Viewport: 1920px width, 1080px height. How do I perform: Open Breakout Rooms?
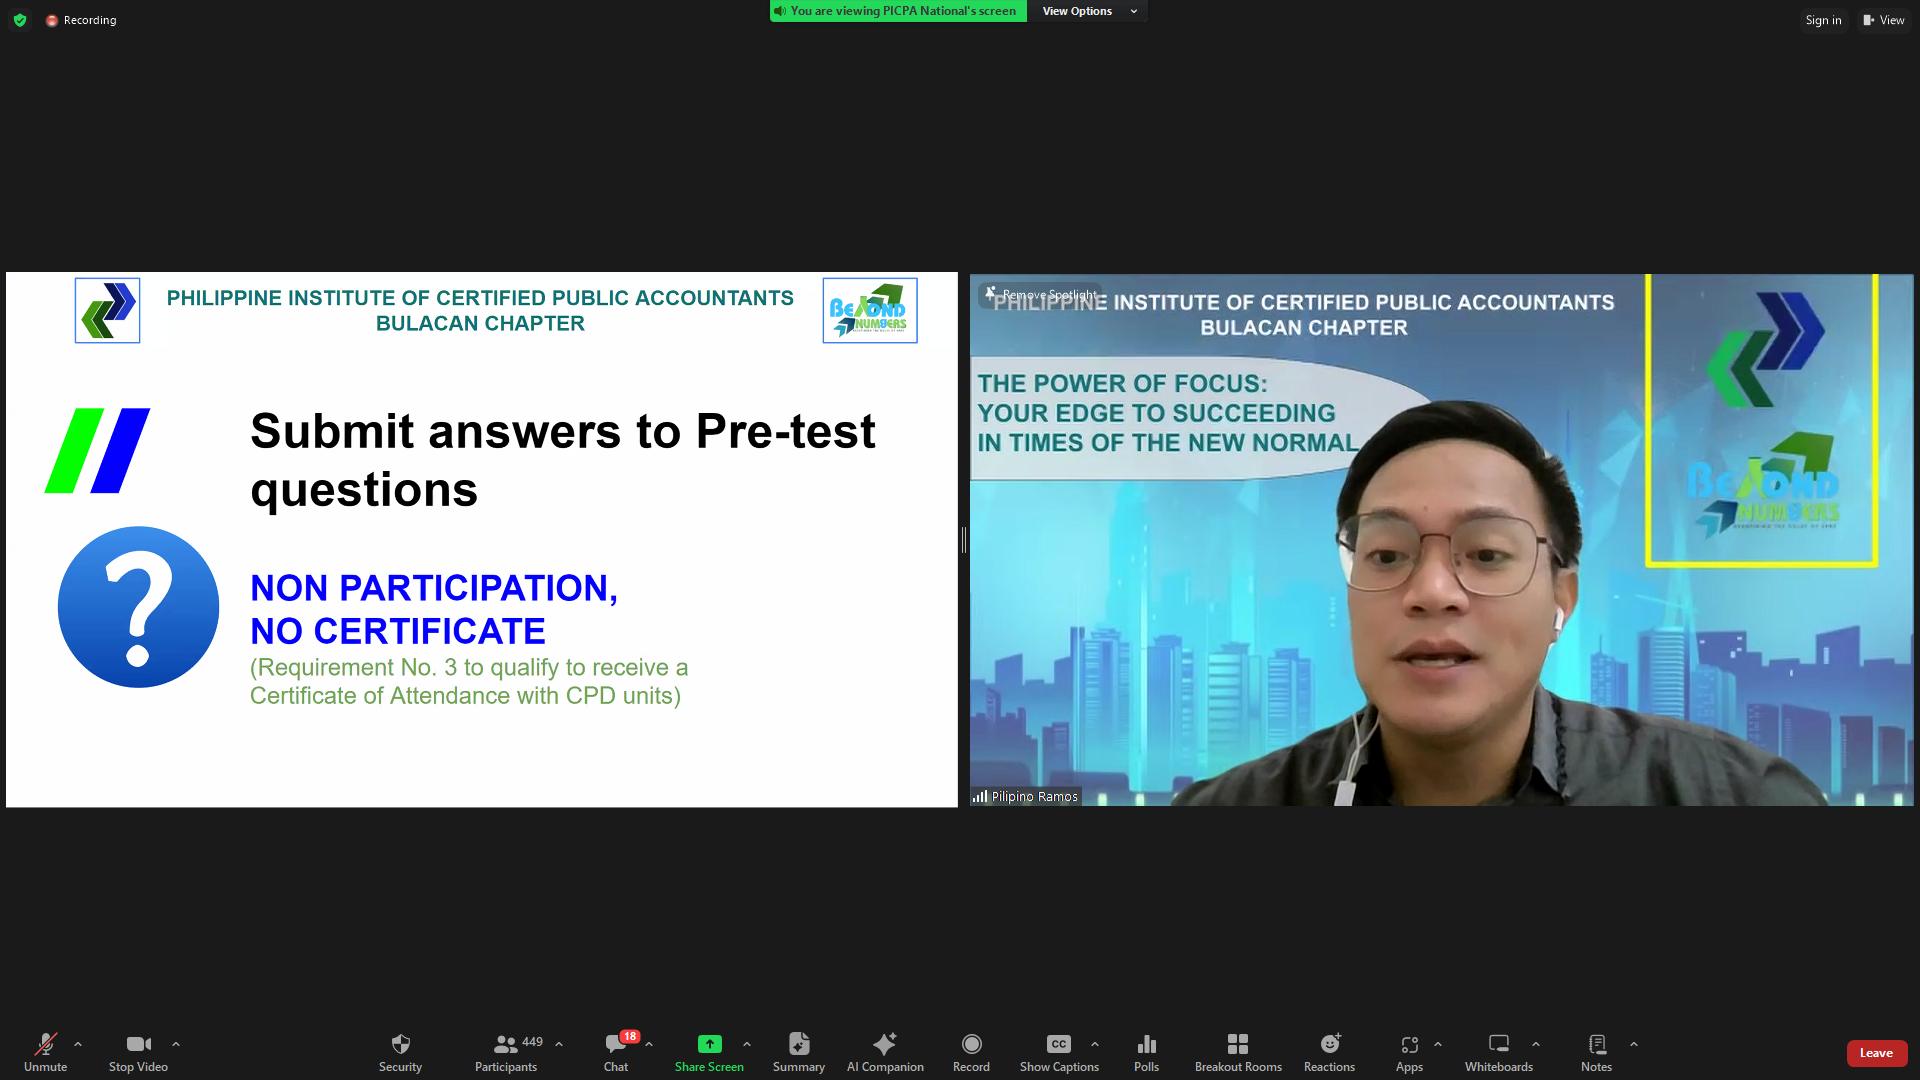click(1238, 1053)
